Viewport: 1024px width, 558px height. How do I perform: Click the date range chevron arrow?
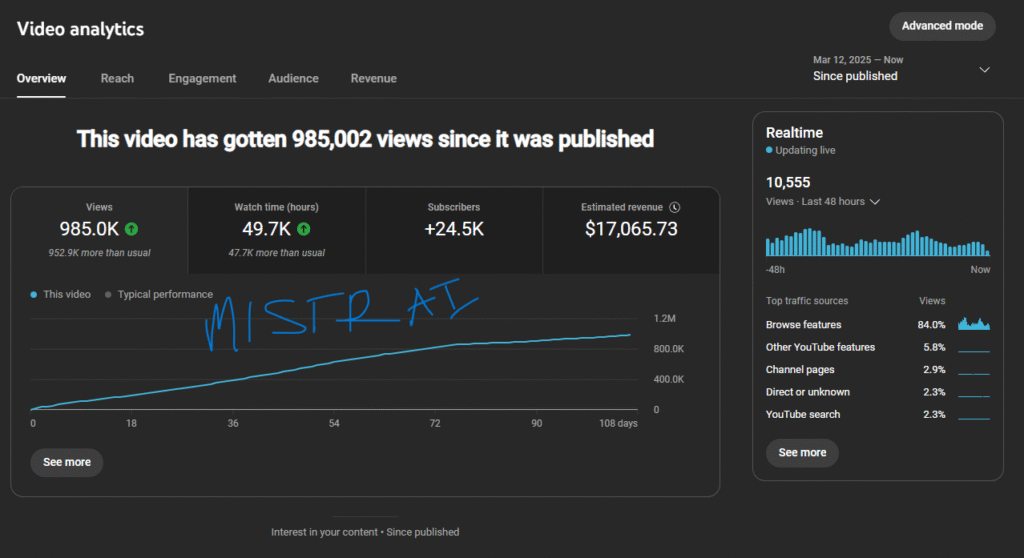click(984, 69)
